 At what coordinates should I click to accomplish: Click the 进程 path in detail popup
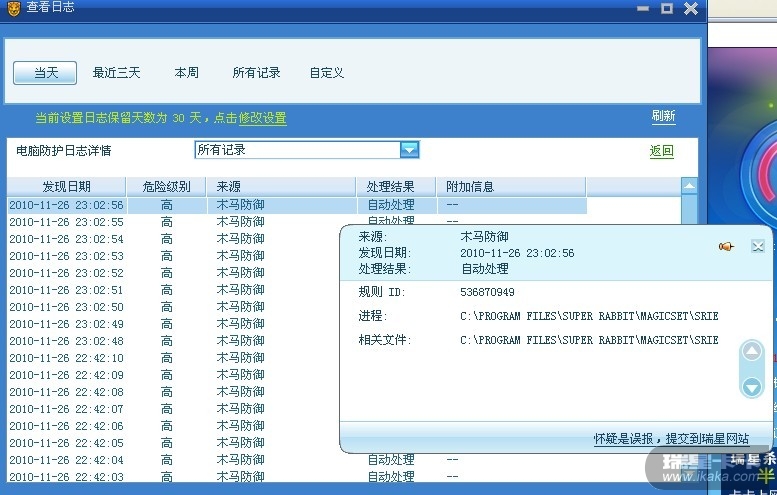[589, 316]
